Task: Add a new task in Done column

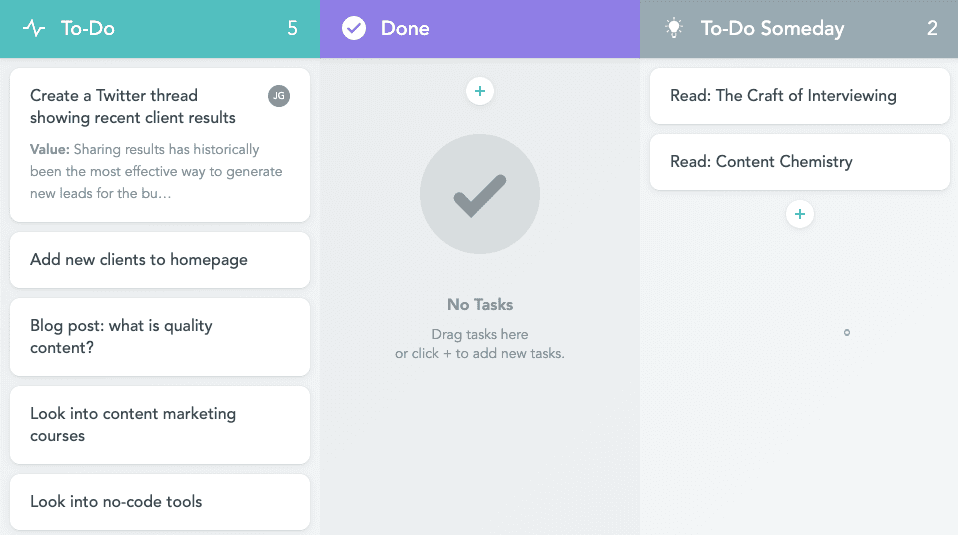Action: 480,91
